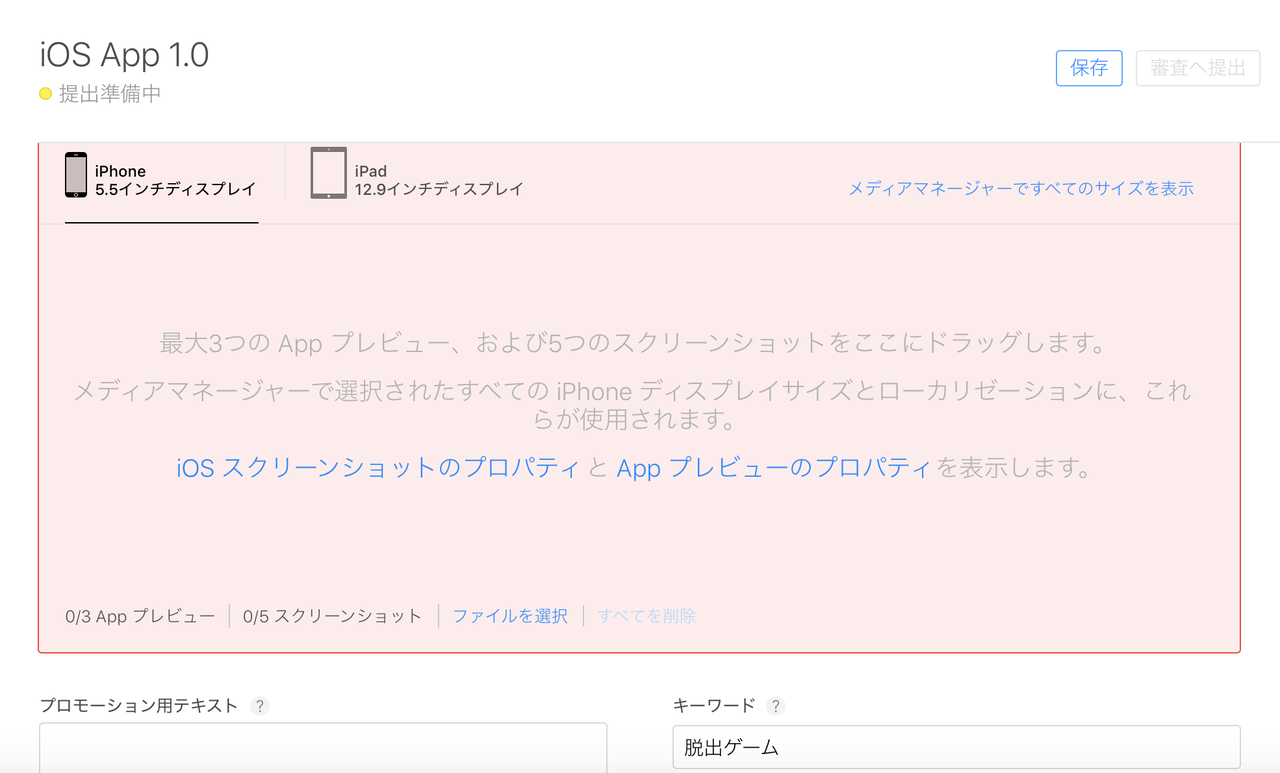The image size is (1280, 773).
Task: Open iOS スクリーンショットのプロパティ link
Action: click(378, 467)
